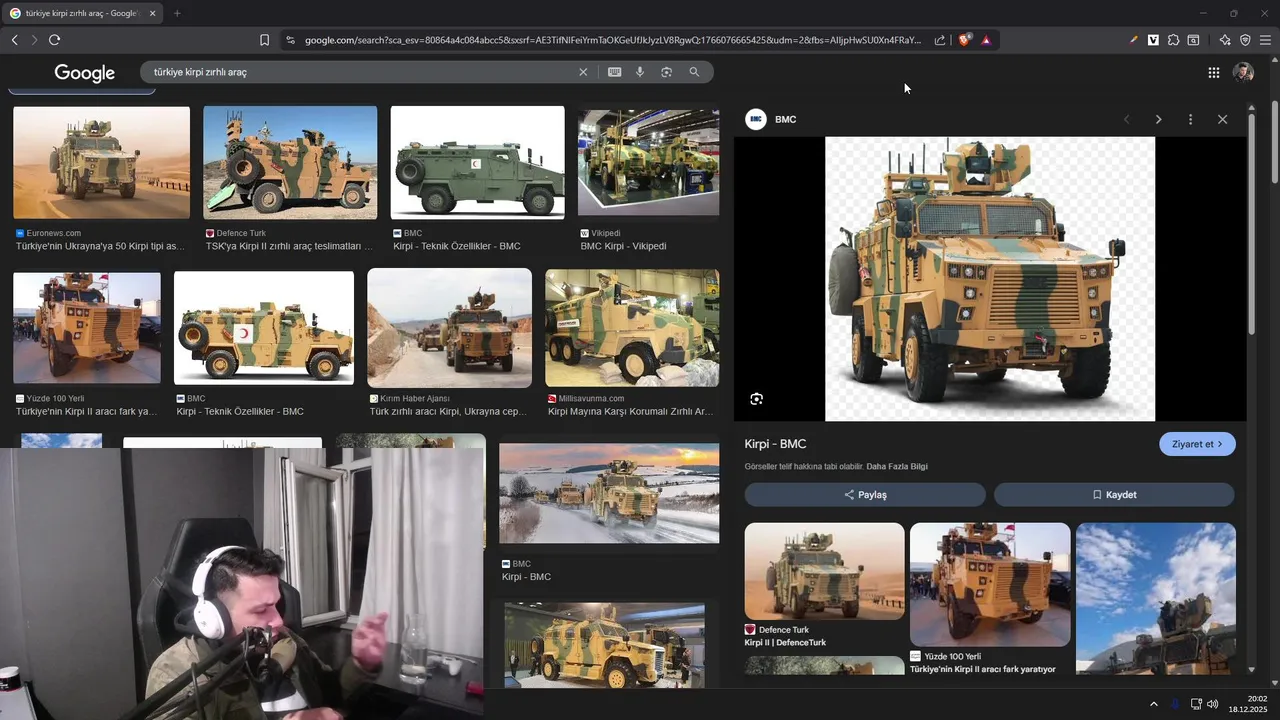Image resolution: width=1280 pixels, height=720 pixels.
Task: Open the Brave Rewards triangle icon
Action: (x=986, y=40)
